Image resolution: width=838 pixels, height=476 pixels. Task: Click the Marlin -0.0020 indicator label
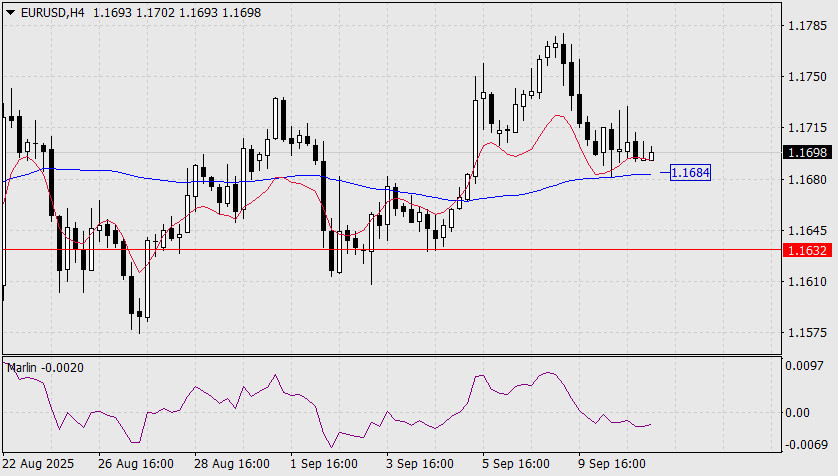tap(45, 368)
